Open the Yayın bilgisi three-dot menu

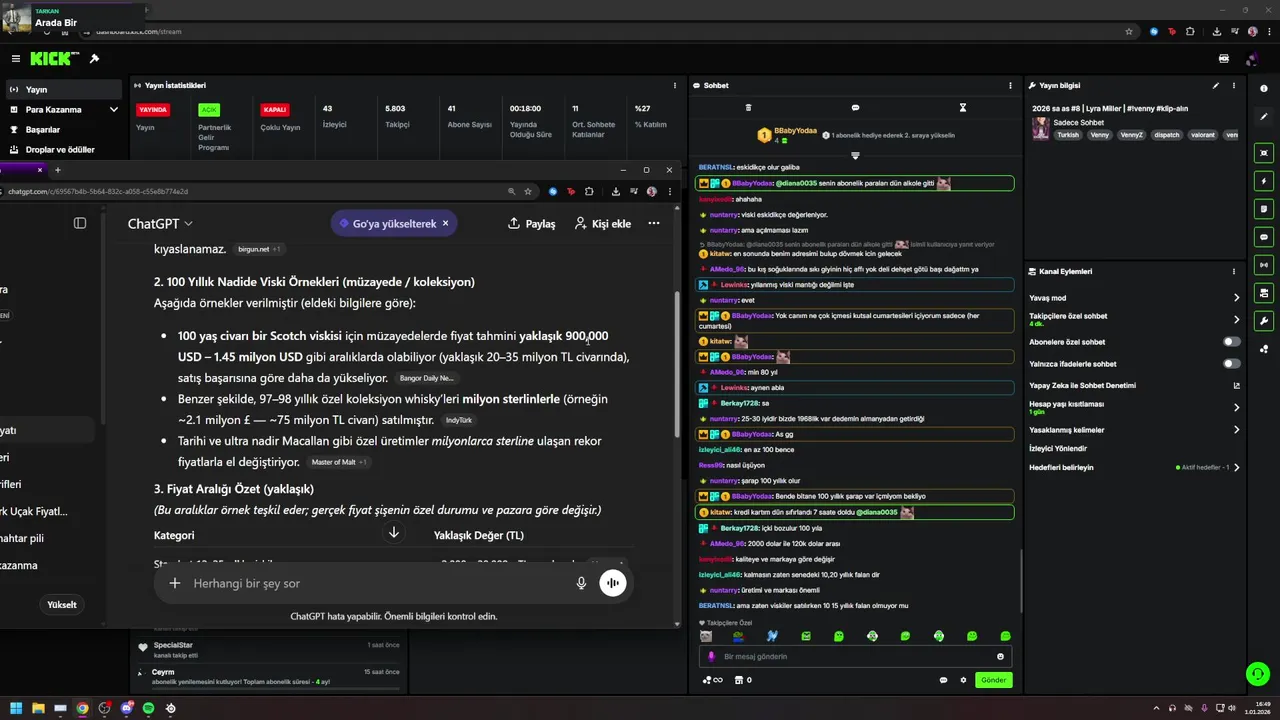point(1236,86)
